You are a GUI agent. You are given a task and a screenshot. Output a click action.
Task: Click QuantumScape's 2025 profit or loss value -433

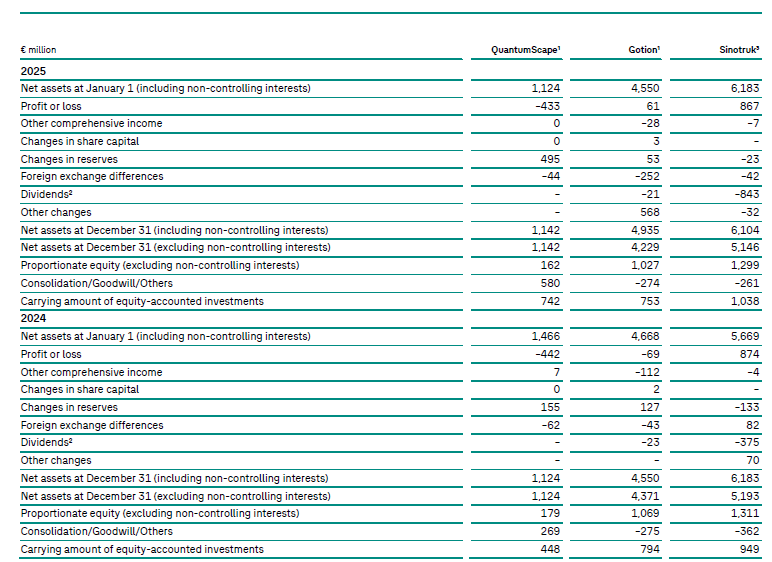[x=545, y=106]
